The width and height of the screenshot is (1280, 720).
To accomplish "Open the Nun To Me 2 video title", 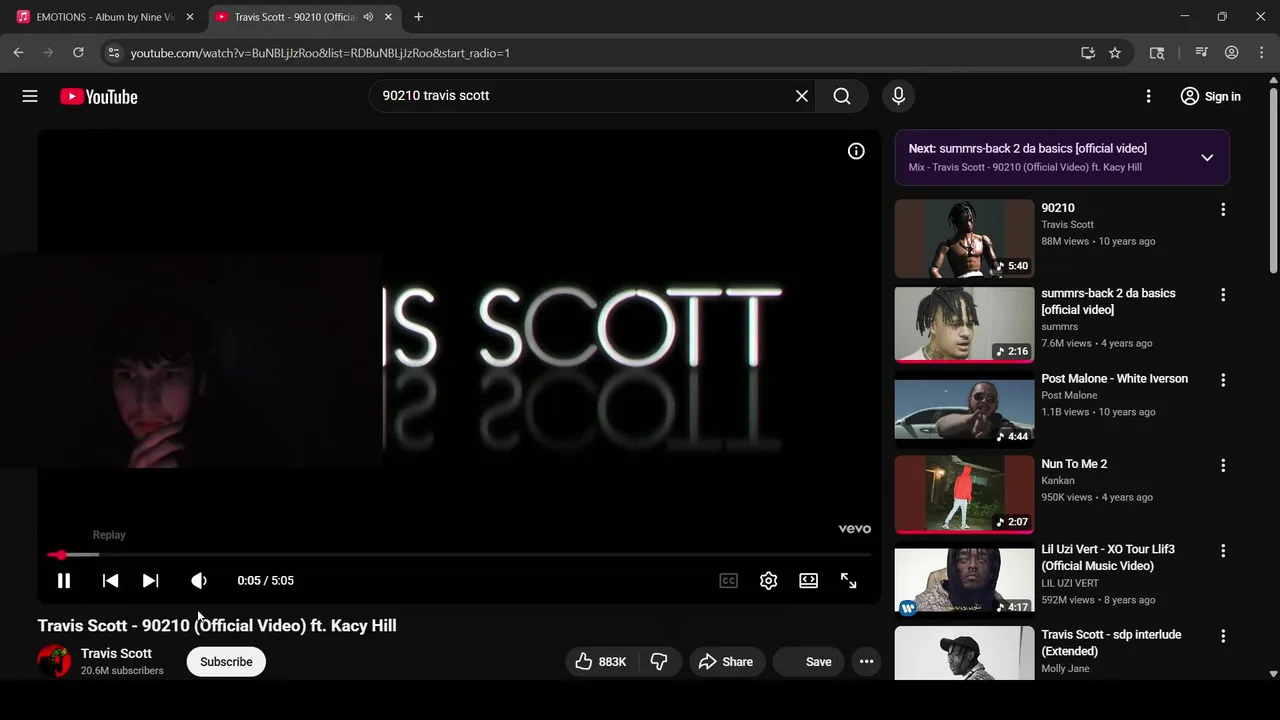I will 1074,464.
